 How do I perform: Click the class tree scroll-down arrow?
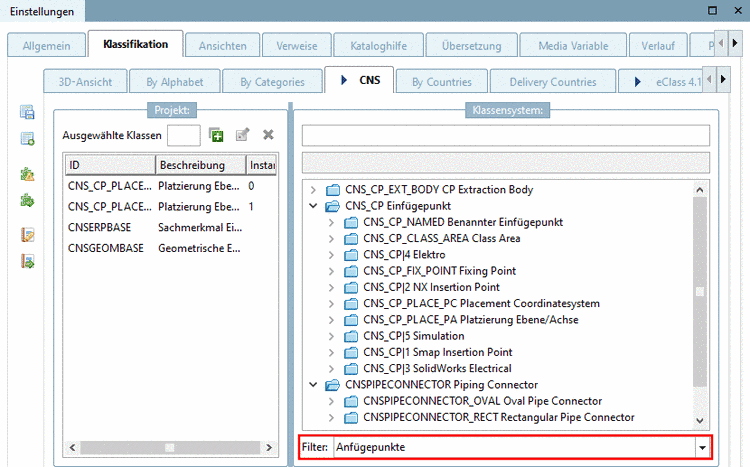click(700, 421)
